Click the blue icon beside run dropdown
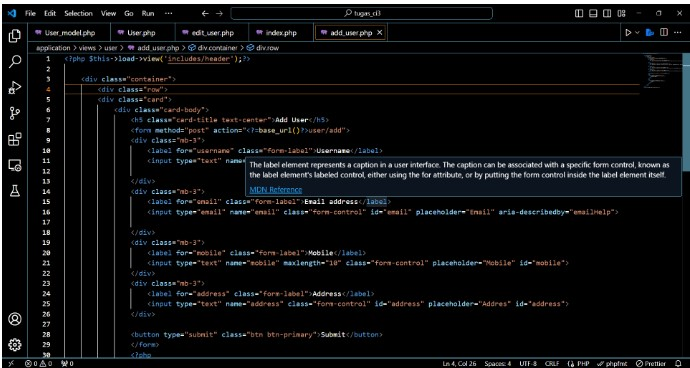This screenshot has width=690, height=368. click(x=650, y=33)
